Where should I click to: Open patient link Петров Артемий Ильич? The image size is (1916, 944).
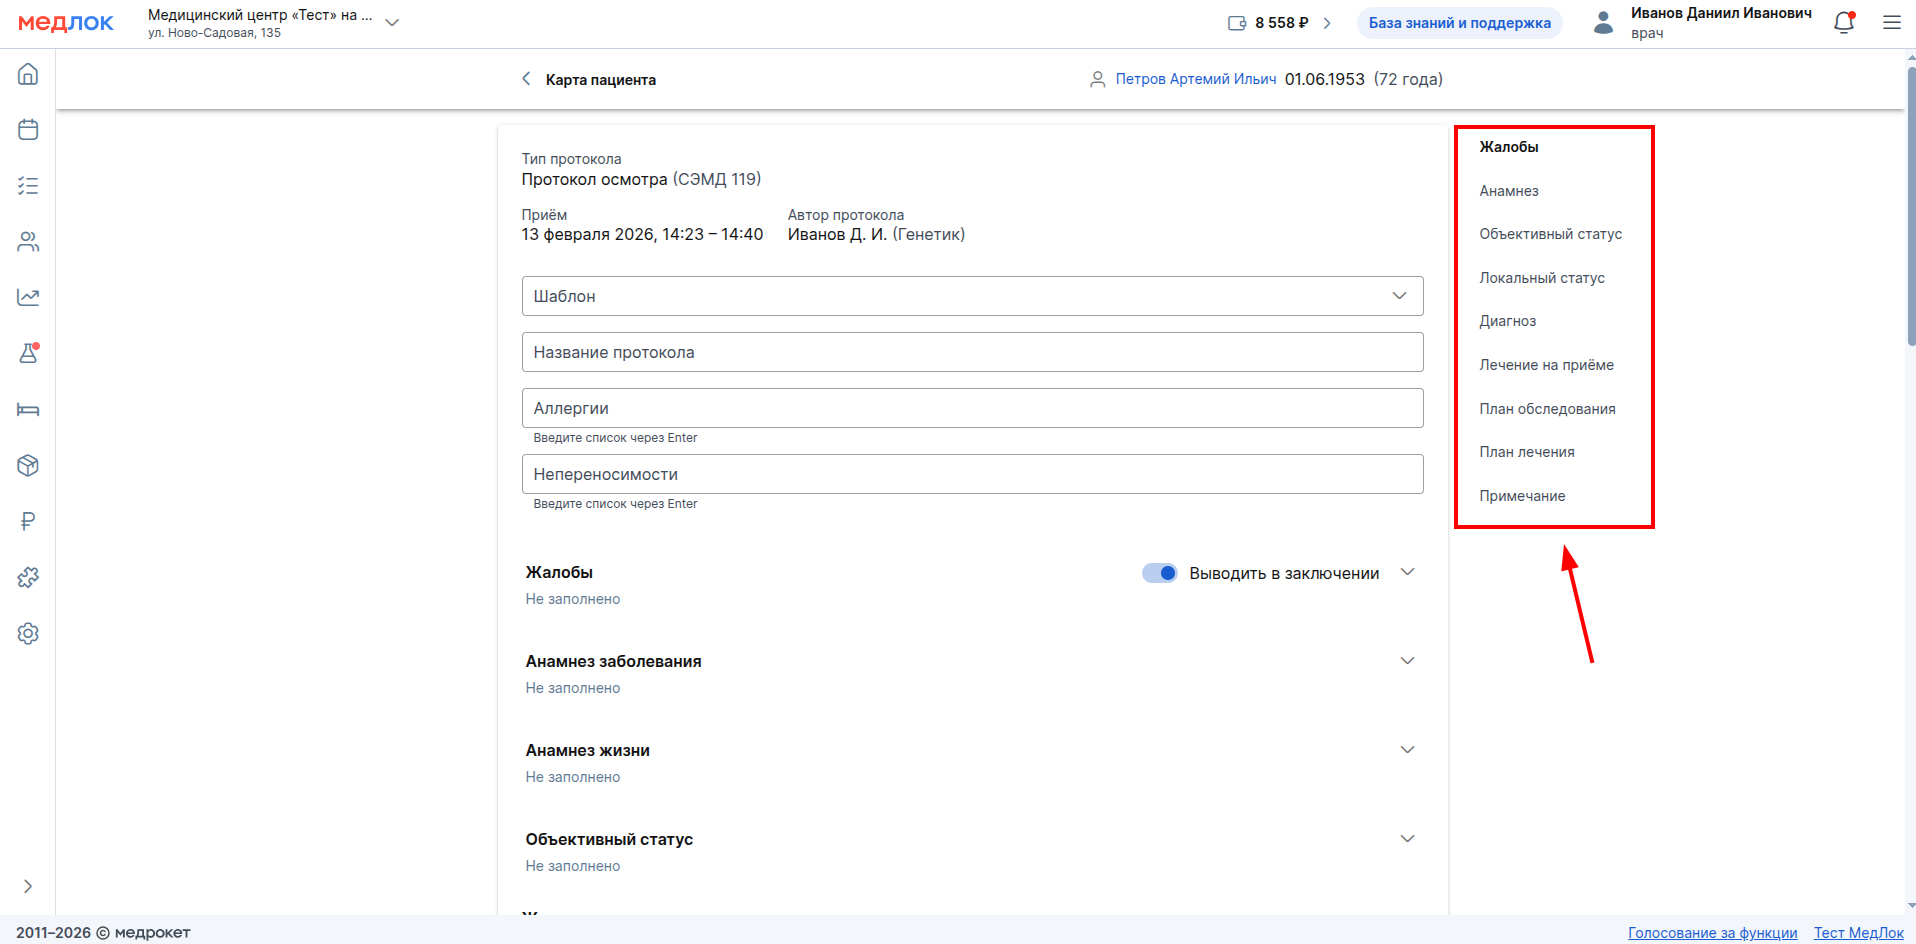point(1195,79)
